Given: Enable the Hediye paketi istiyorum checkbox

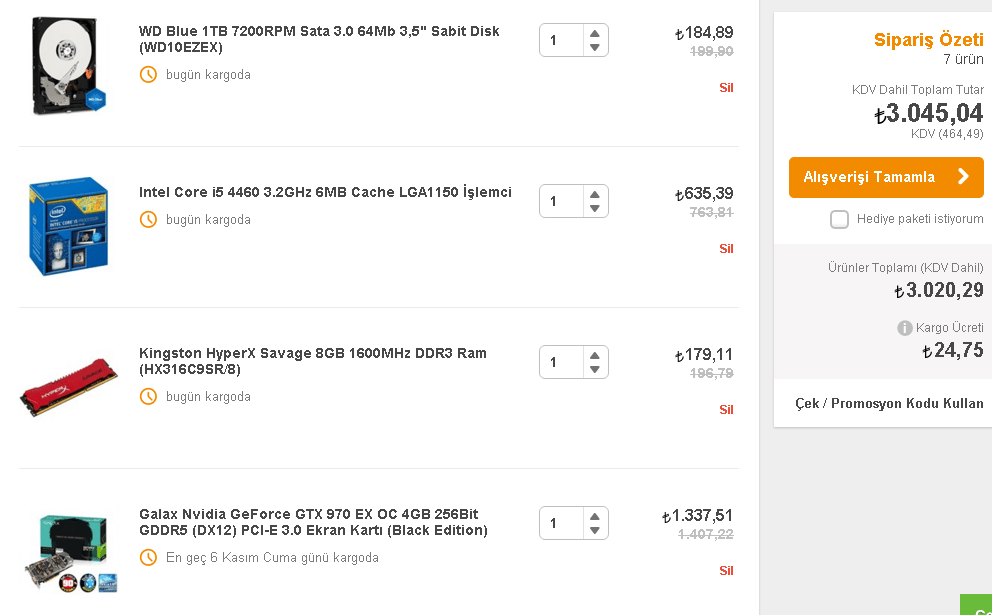Looking at the screenshot, I should tap(839, 220).
